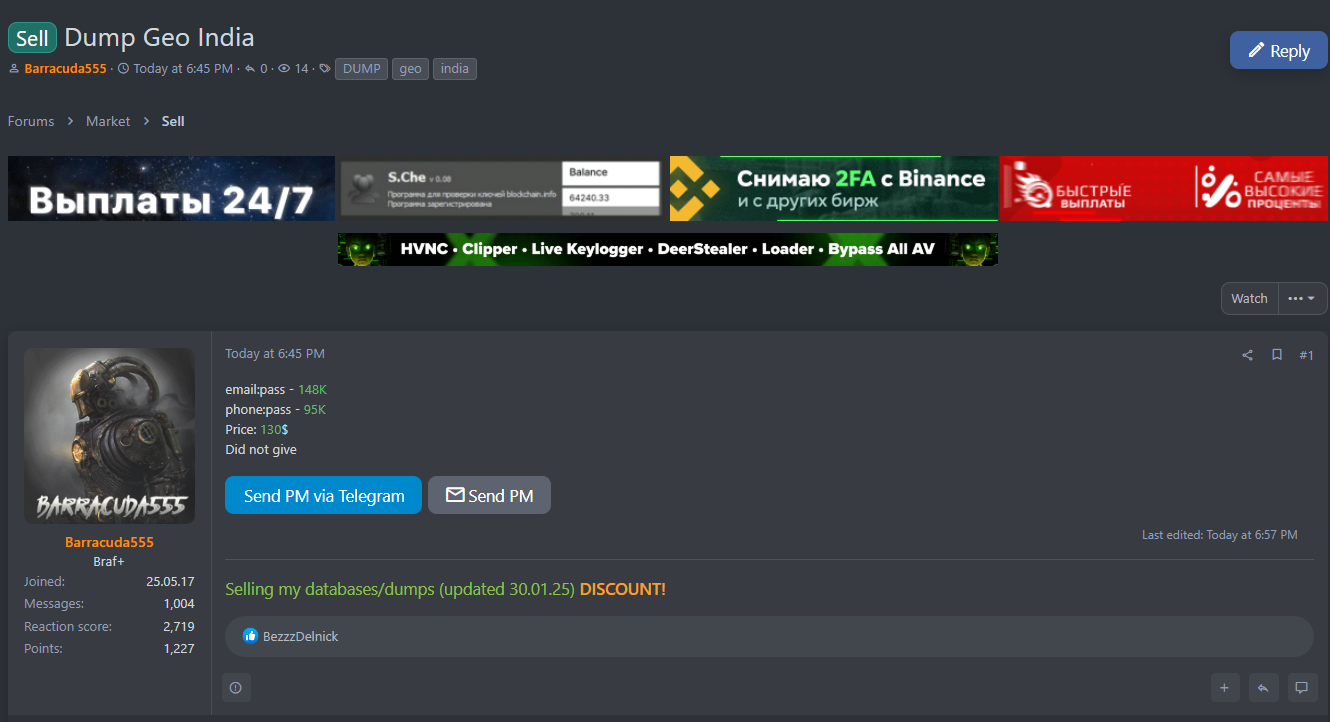
Task: Click the plus multi-quote icon
Action: 1225,688
